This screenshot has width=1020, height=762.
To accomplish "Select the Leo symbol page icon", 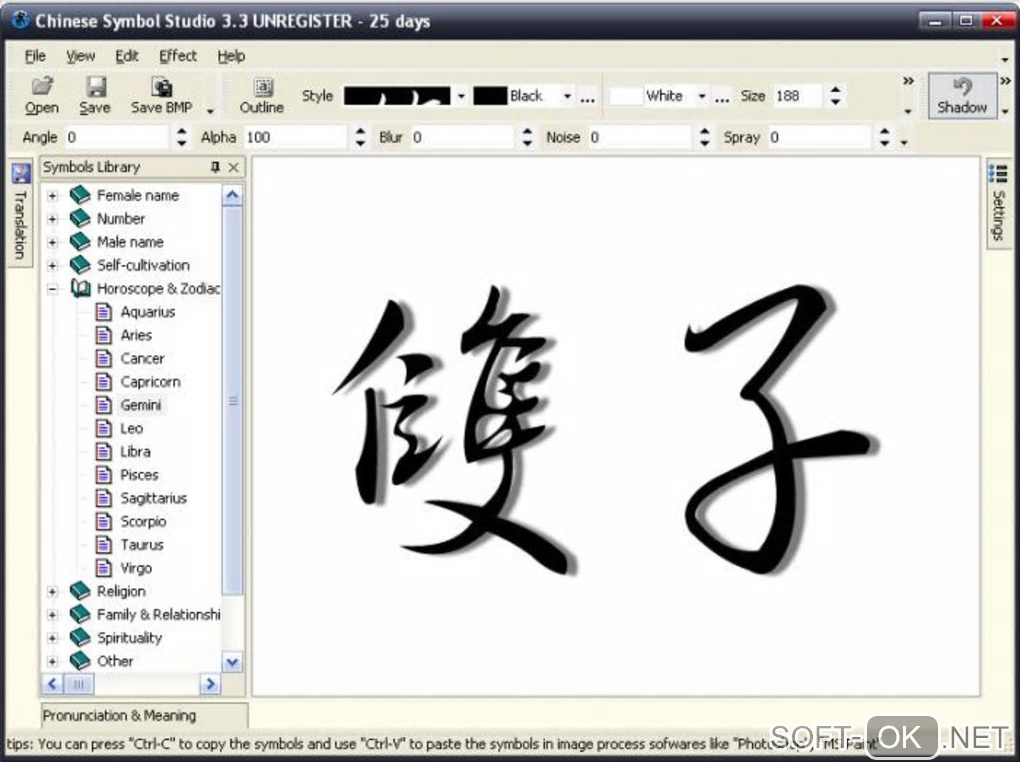I will (x=103, y=428).
